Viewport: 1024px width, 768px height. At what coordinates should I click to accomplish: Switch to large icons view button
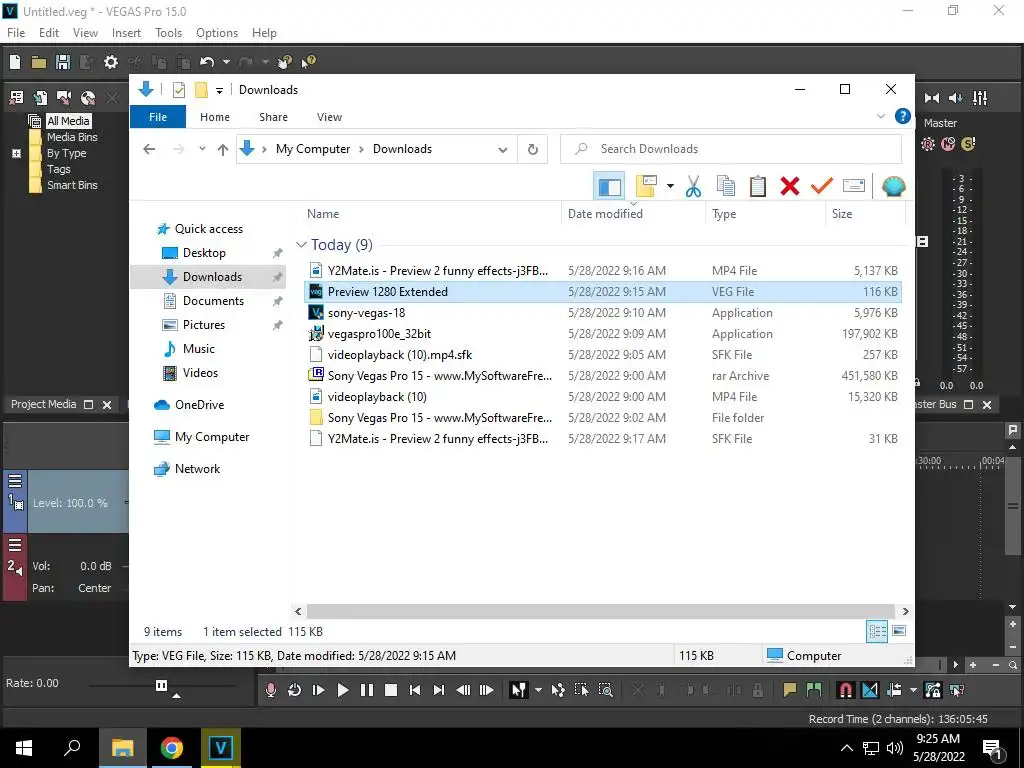pos(899,632)
